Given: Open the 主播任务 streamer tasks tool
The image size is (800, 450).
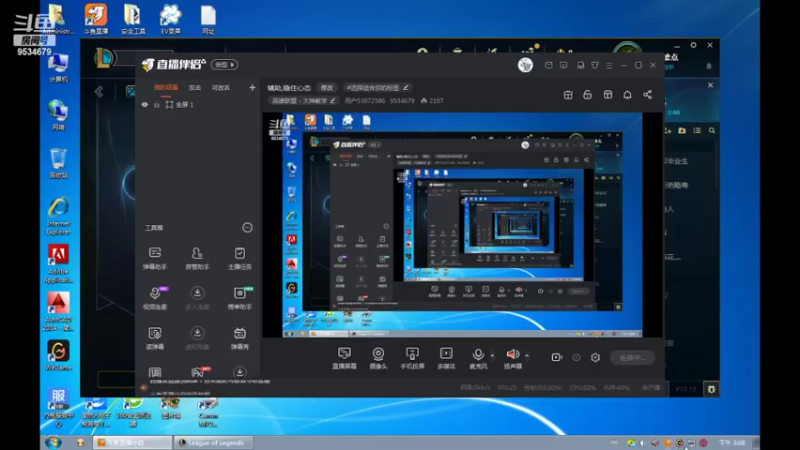Looking at the screenshot, I should [x=239, y=258].
